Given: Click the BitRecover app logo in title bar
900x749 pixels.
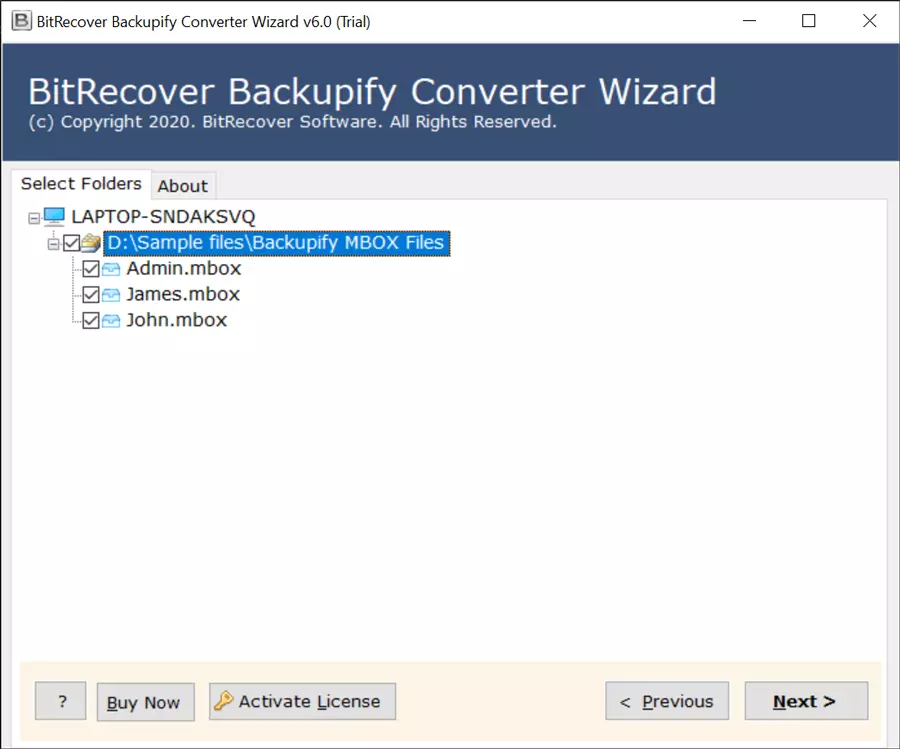Looking at the screenshot, I should [22, 21].
